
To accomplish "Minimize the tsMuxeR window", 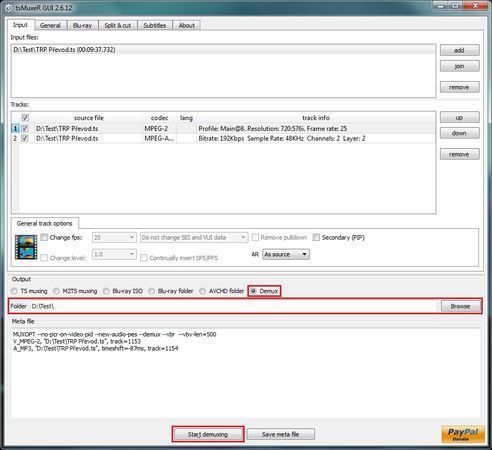I will click(x=440, y=5).
